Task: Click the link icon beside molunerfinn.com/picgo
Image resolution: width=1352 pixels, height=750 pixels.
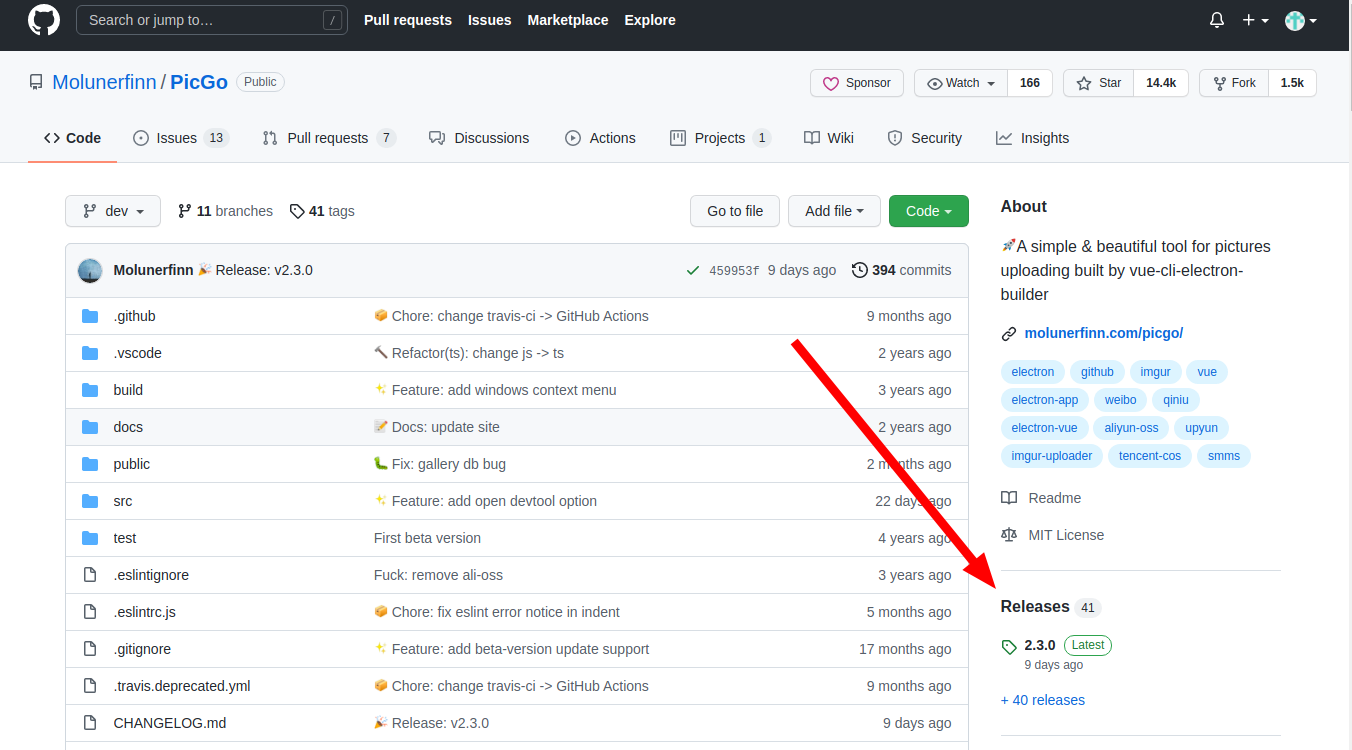Action: tap(1009, 333)
